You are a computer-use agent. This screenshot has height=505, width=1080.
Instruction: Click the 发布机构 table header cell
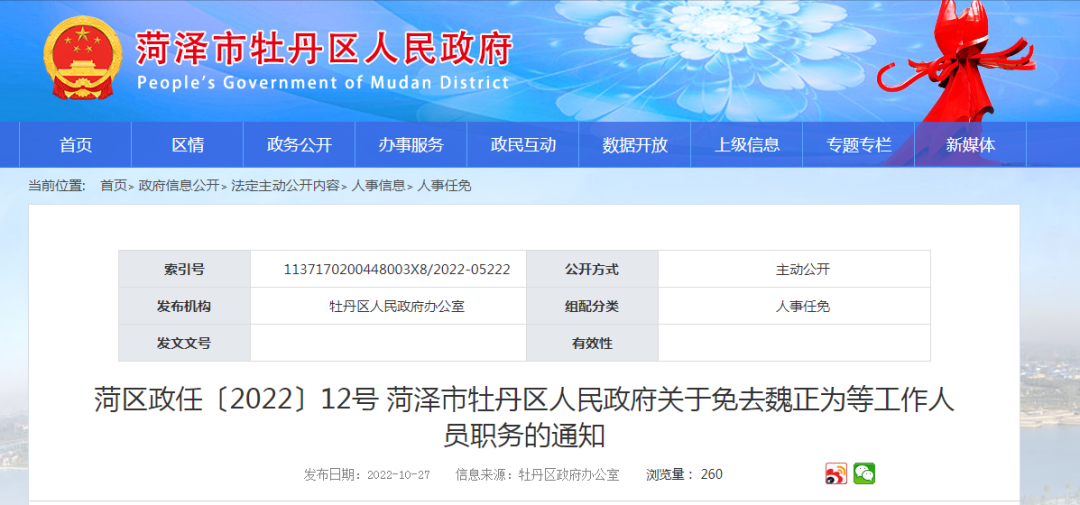click(x=185, y=307)
